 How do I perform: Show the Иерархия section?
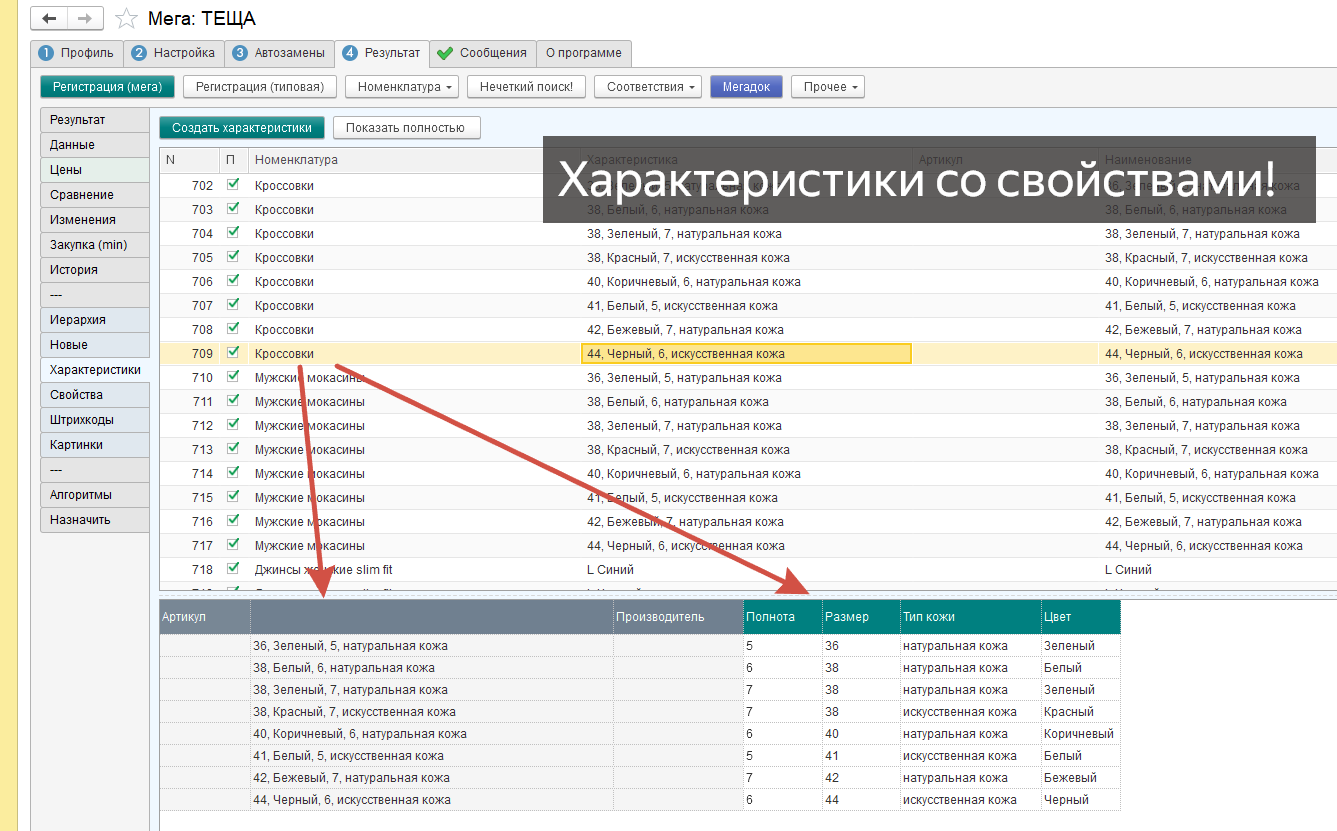[95, 320]
